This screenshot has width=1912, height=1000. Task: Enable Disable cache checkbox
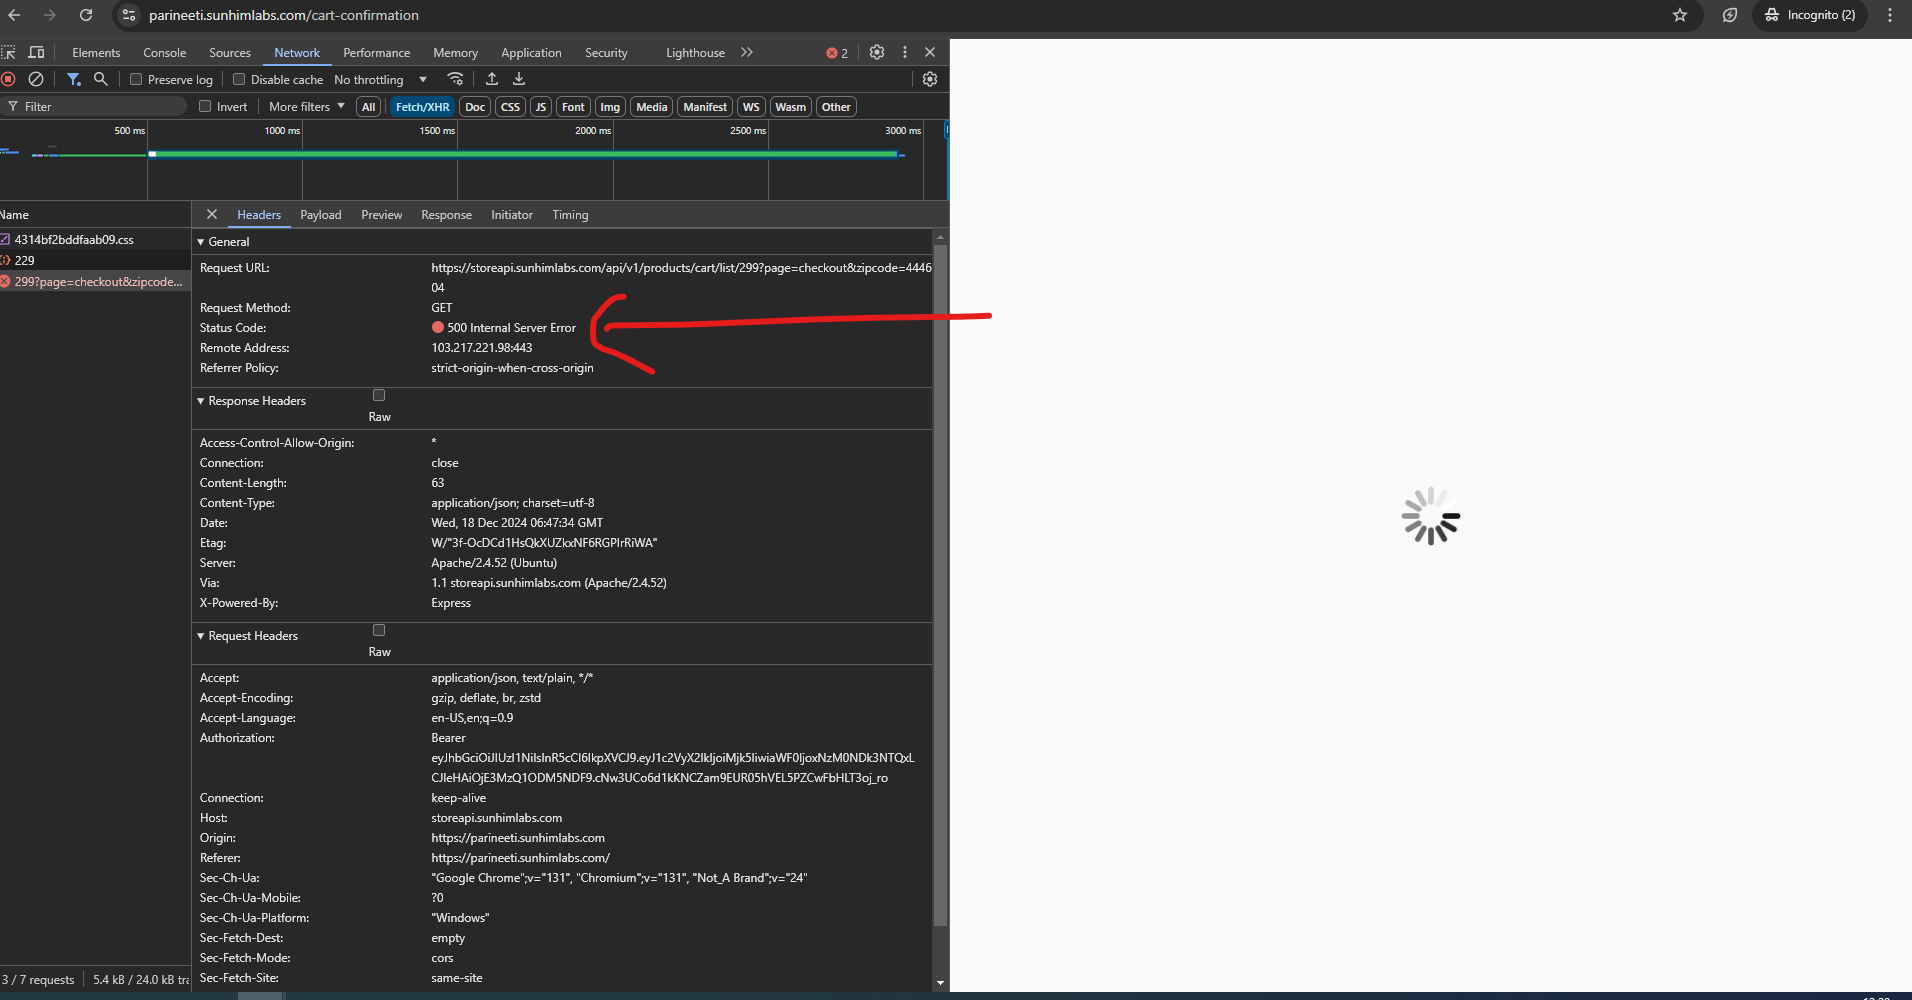point(239,79)
